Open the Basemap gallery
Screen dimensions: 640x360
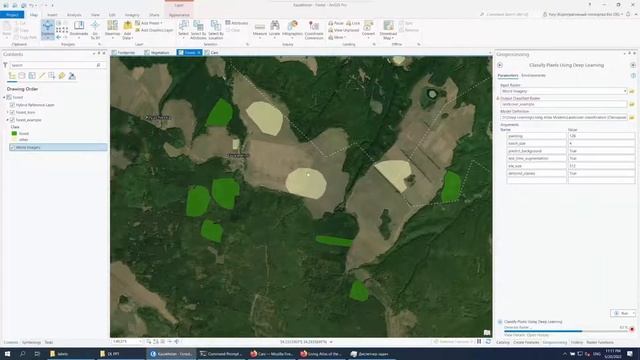112,29
